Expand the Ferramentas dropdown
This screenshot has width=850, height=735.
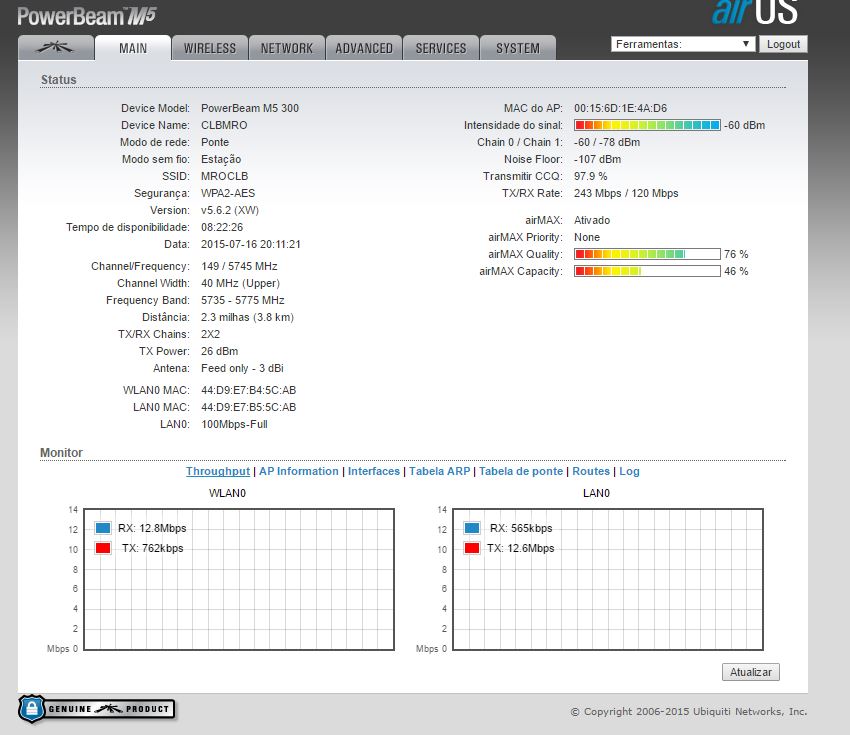[683, 44]
